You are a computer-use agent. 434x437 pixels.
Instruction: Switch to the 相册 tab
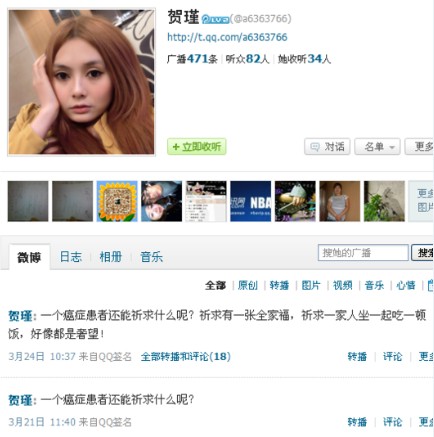[111, 257]
